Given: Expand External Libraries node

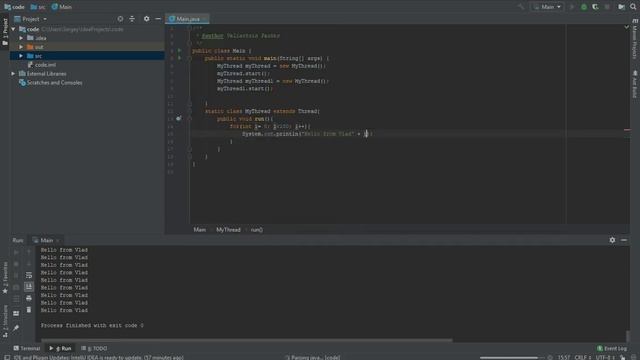Looking at the screenshot, I should click(13, 74).
